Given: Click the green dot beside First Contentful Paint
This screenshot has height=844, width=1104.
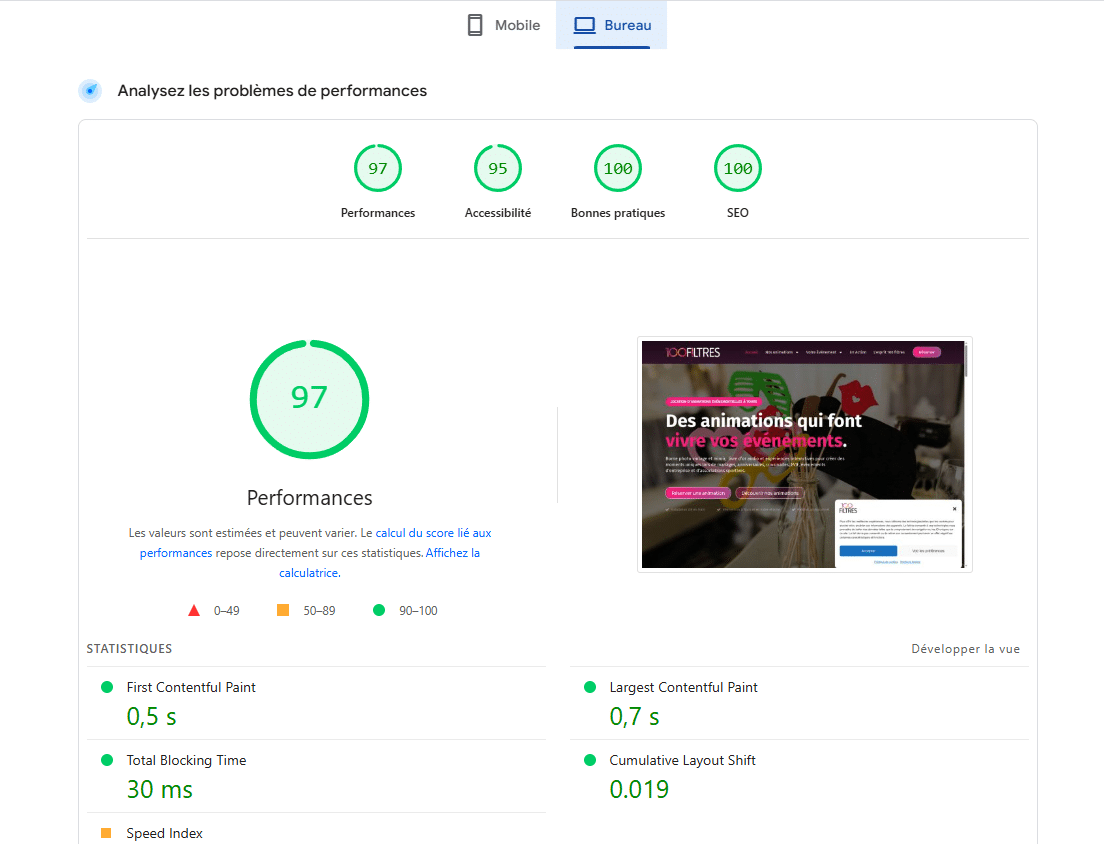Looking at the screenshot, I should click(x=107, y=687).
